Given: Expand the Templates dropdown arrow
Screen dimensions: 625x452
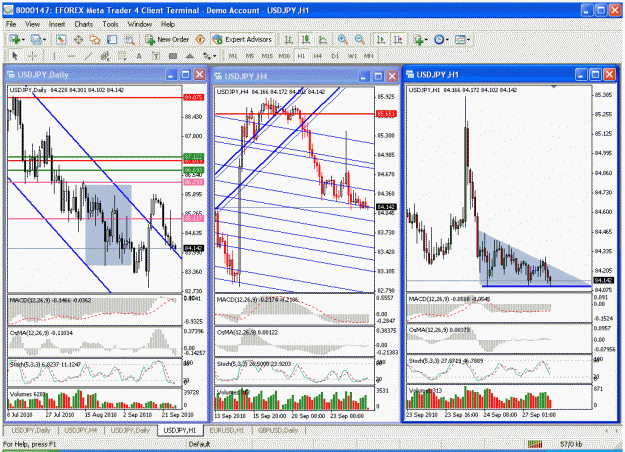Looking at the screenshot, I should click(x=469, y=39).
